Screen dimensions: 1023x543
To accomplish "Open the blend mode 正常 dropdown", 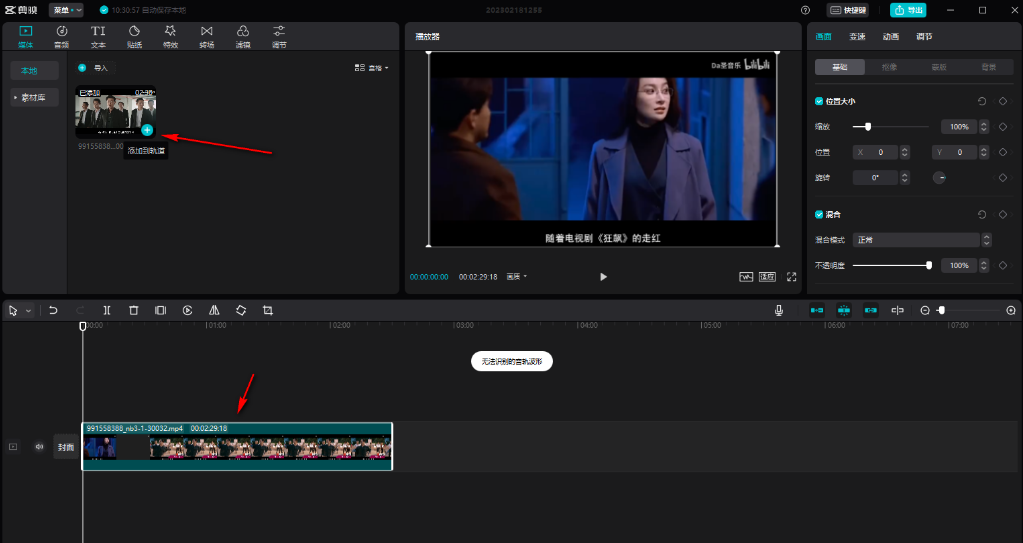I will 922,240.
